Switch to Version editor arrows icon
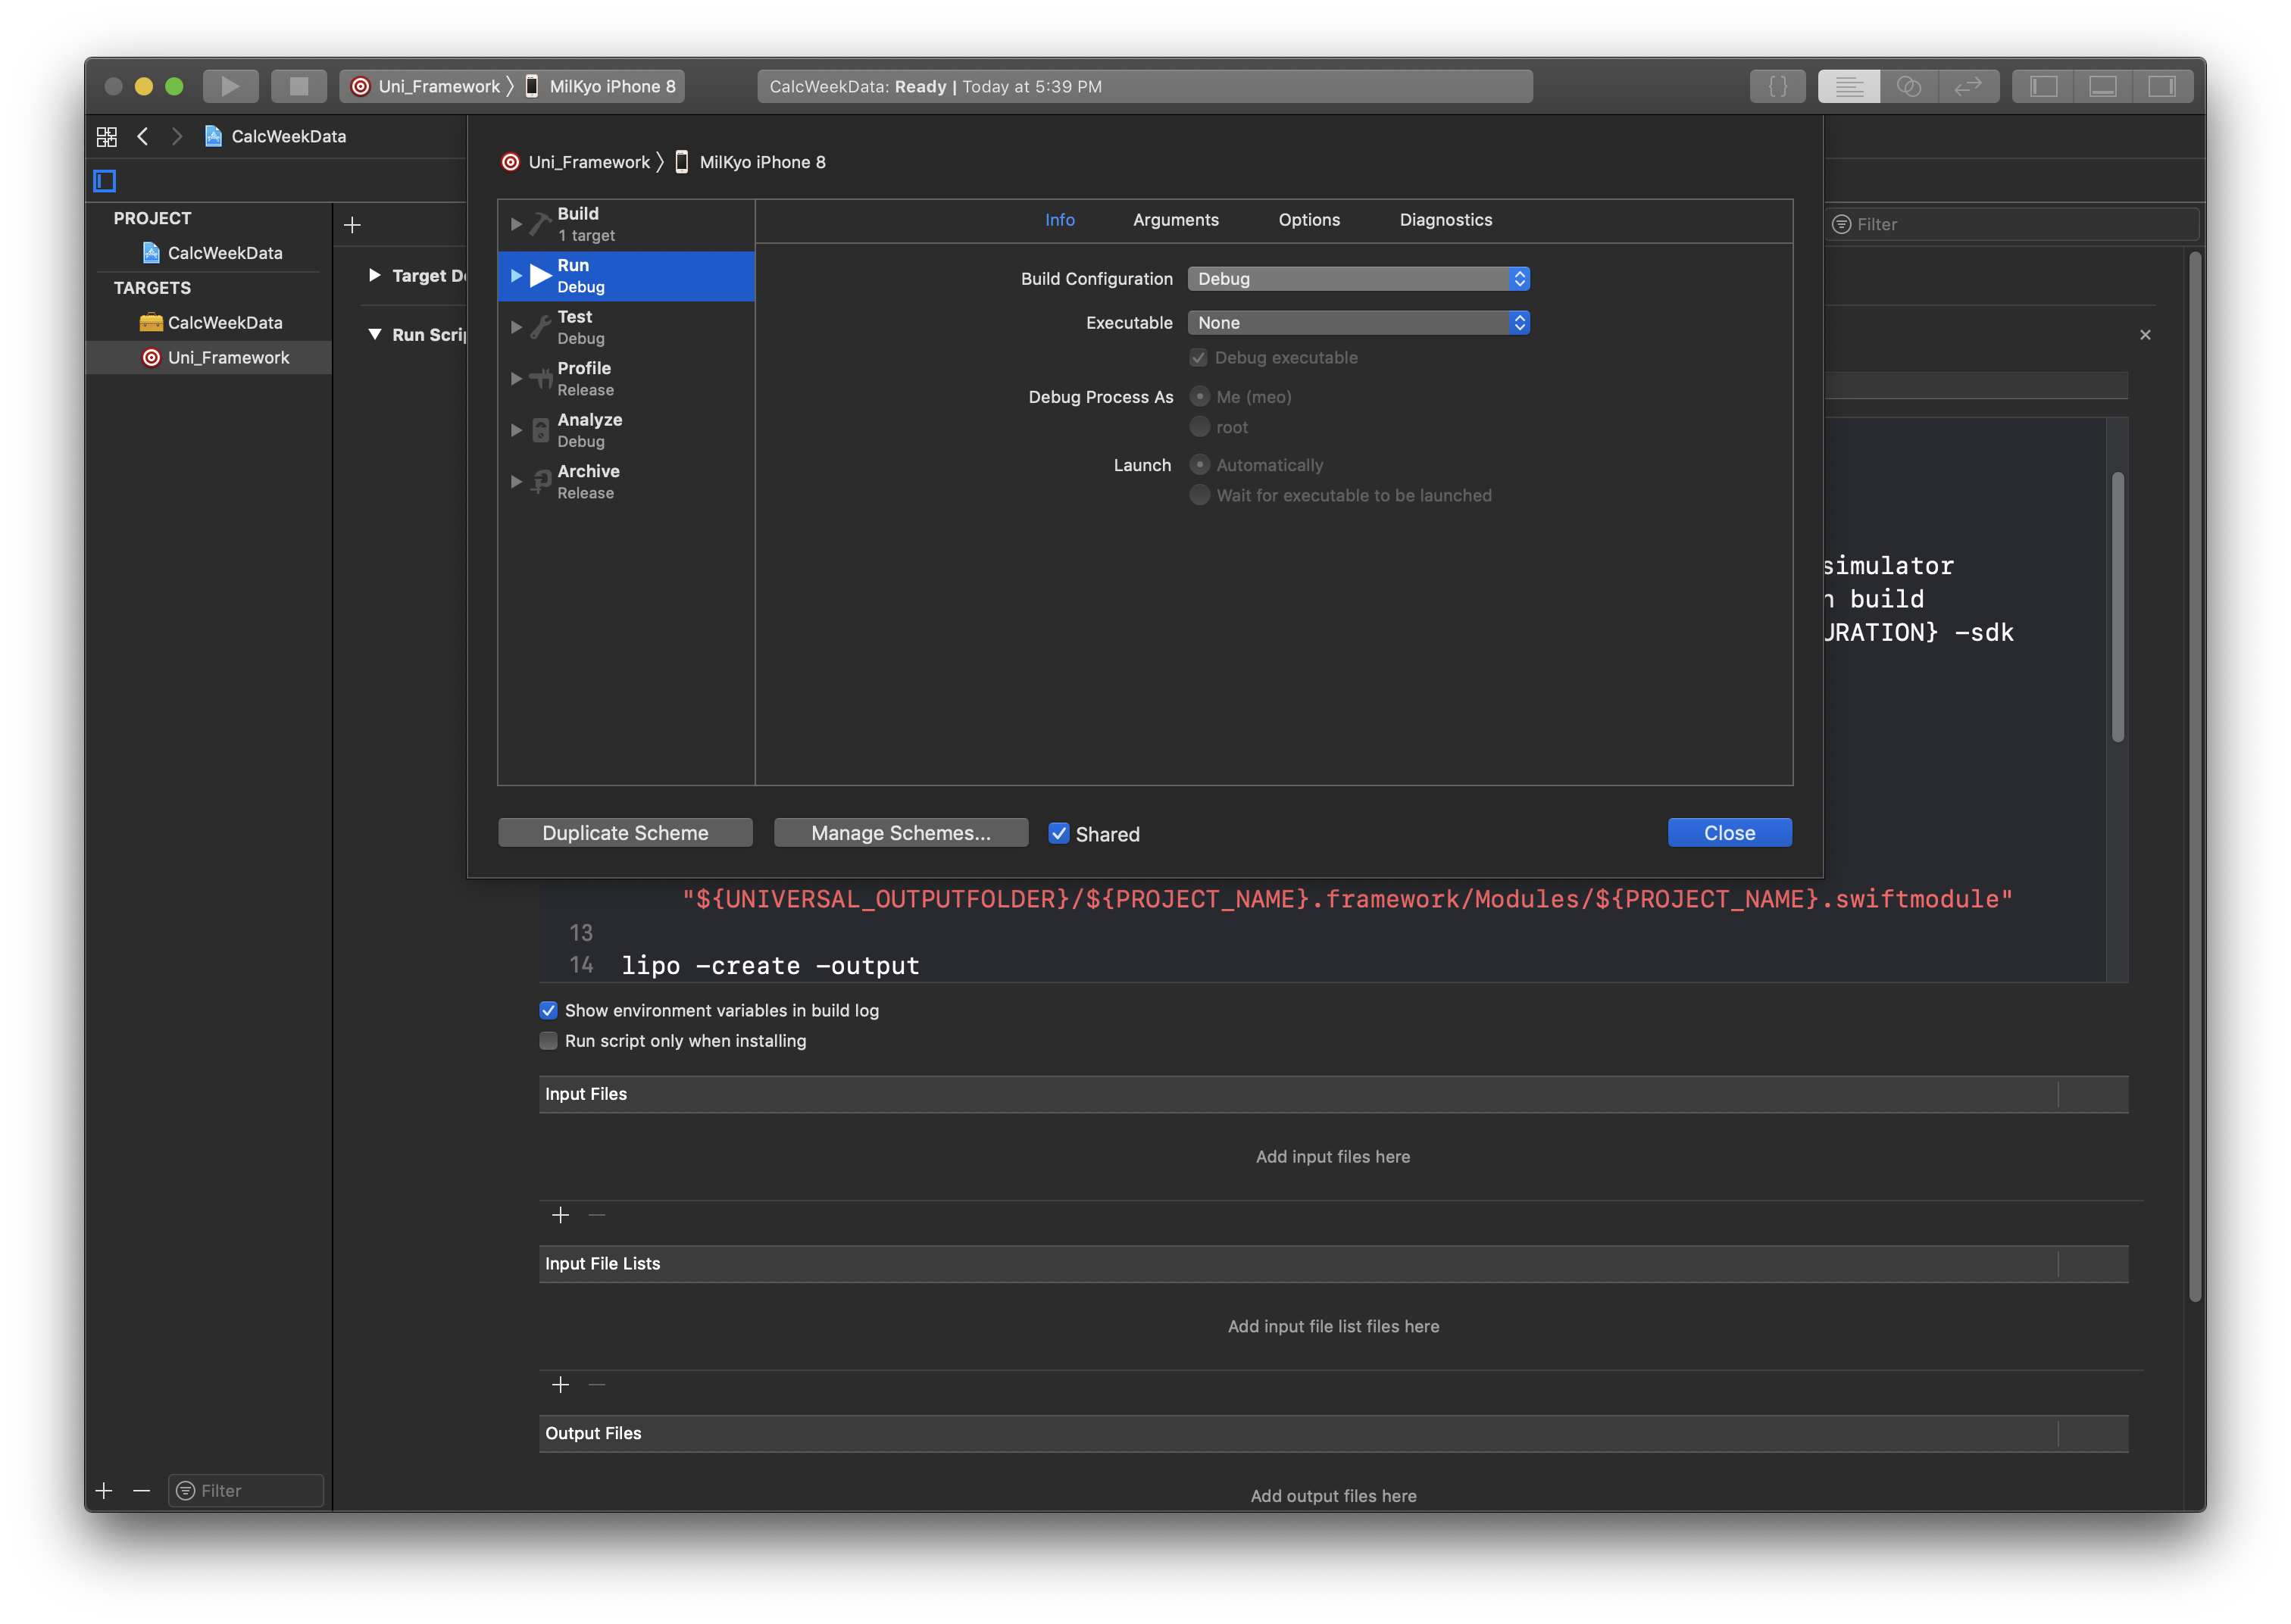 pyautogui.click(x=1967, y=86)
